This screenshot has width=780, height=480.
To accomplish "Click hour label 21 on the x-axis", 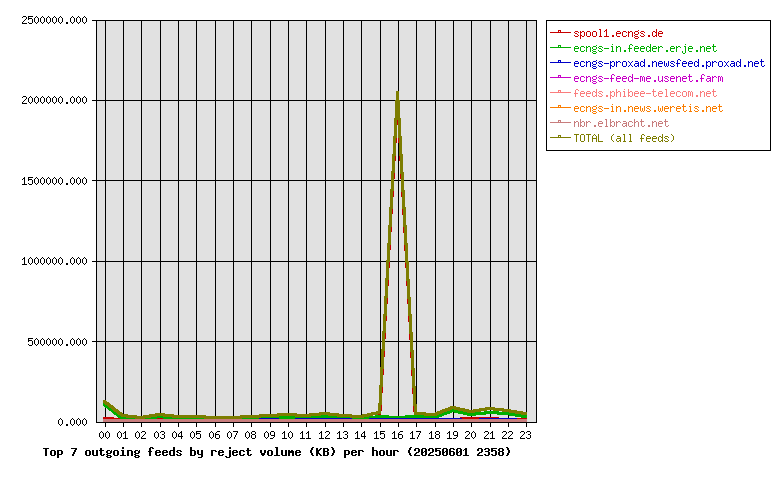I will [489, 435].
